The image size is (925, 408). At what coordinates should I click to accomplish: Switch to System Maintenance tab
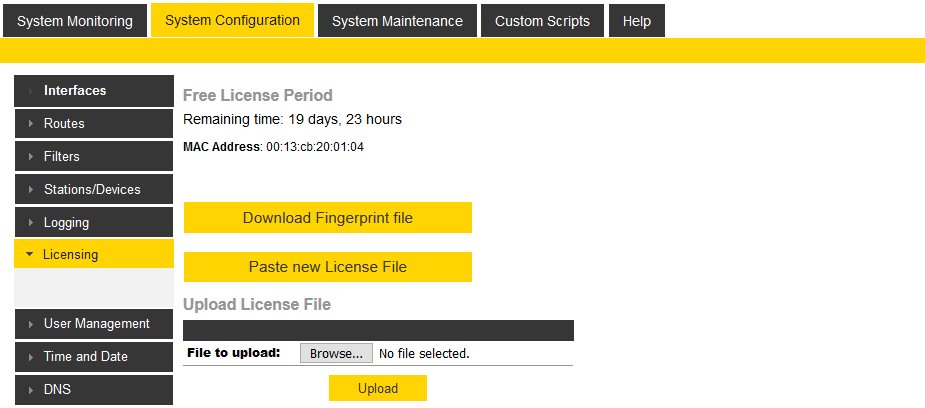point(397,21)
